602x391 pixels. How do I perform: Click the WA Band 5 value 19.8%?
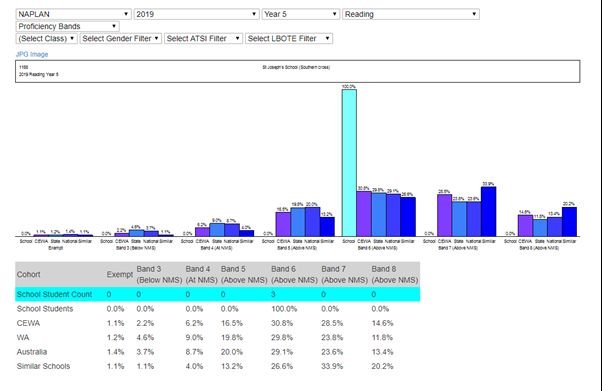[x=232, y=338]
